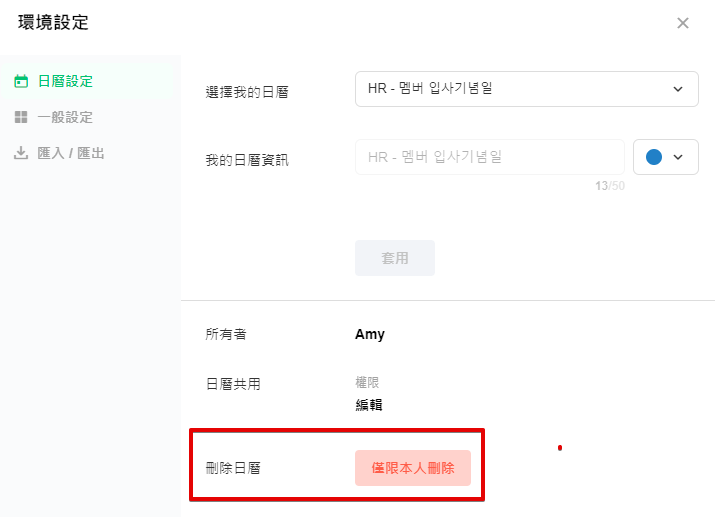Click the download icon beside 匯入 / 匯出

click(21, 154)
